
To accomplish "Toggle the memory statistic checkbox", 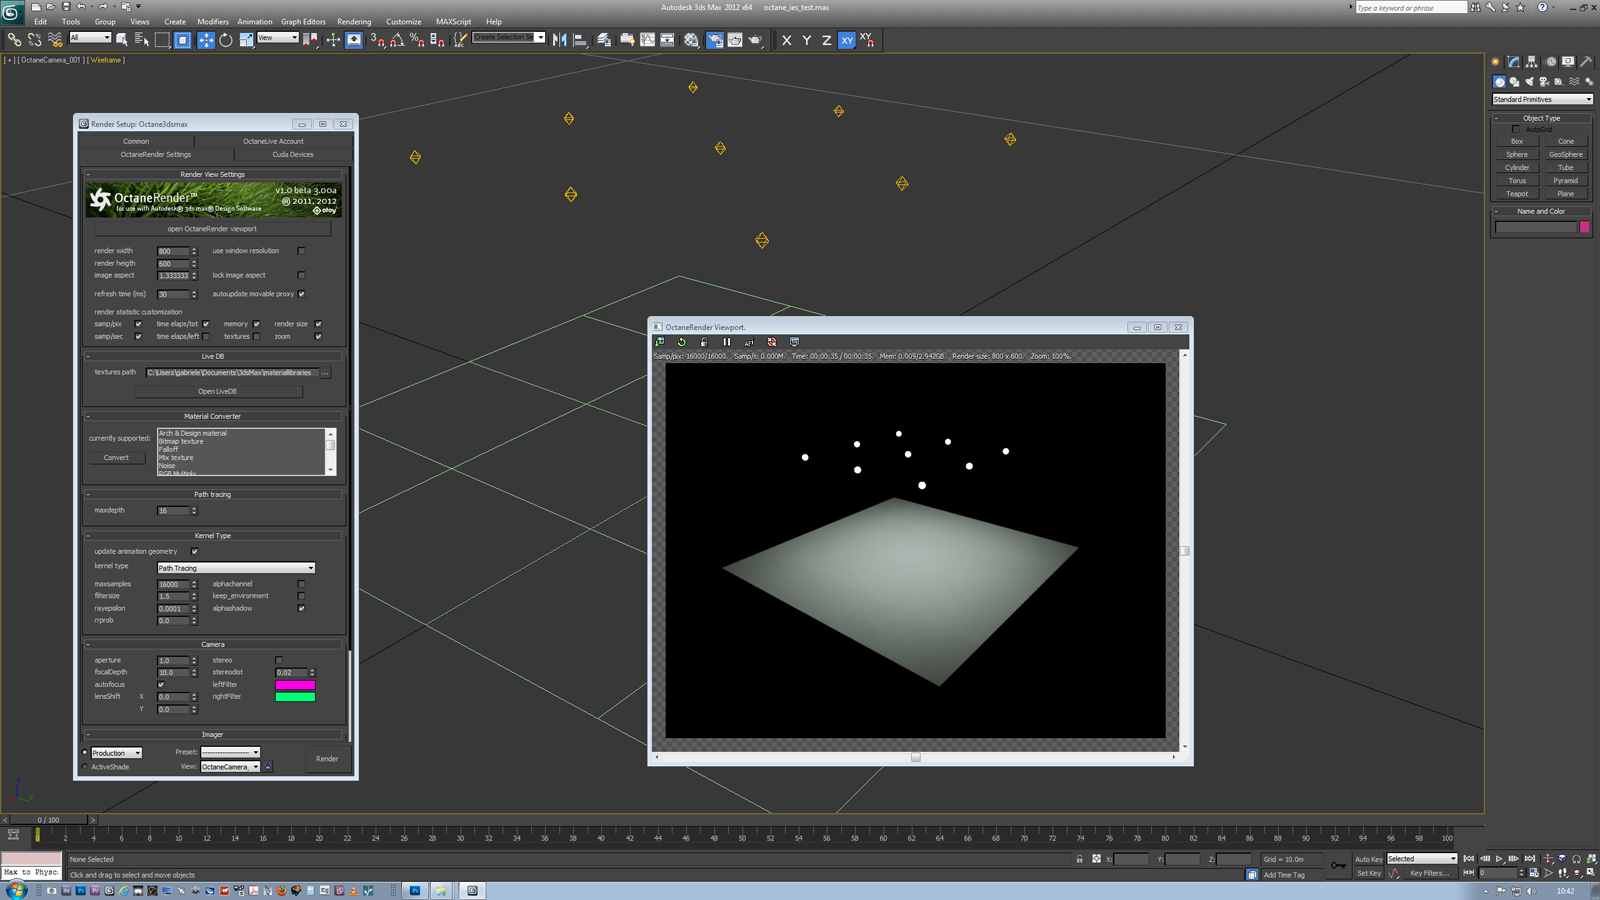I will 256,324.
